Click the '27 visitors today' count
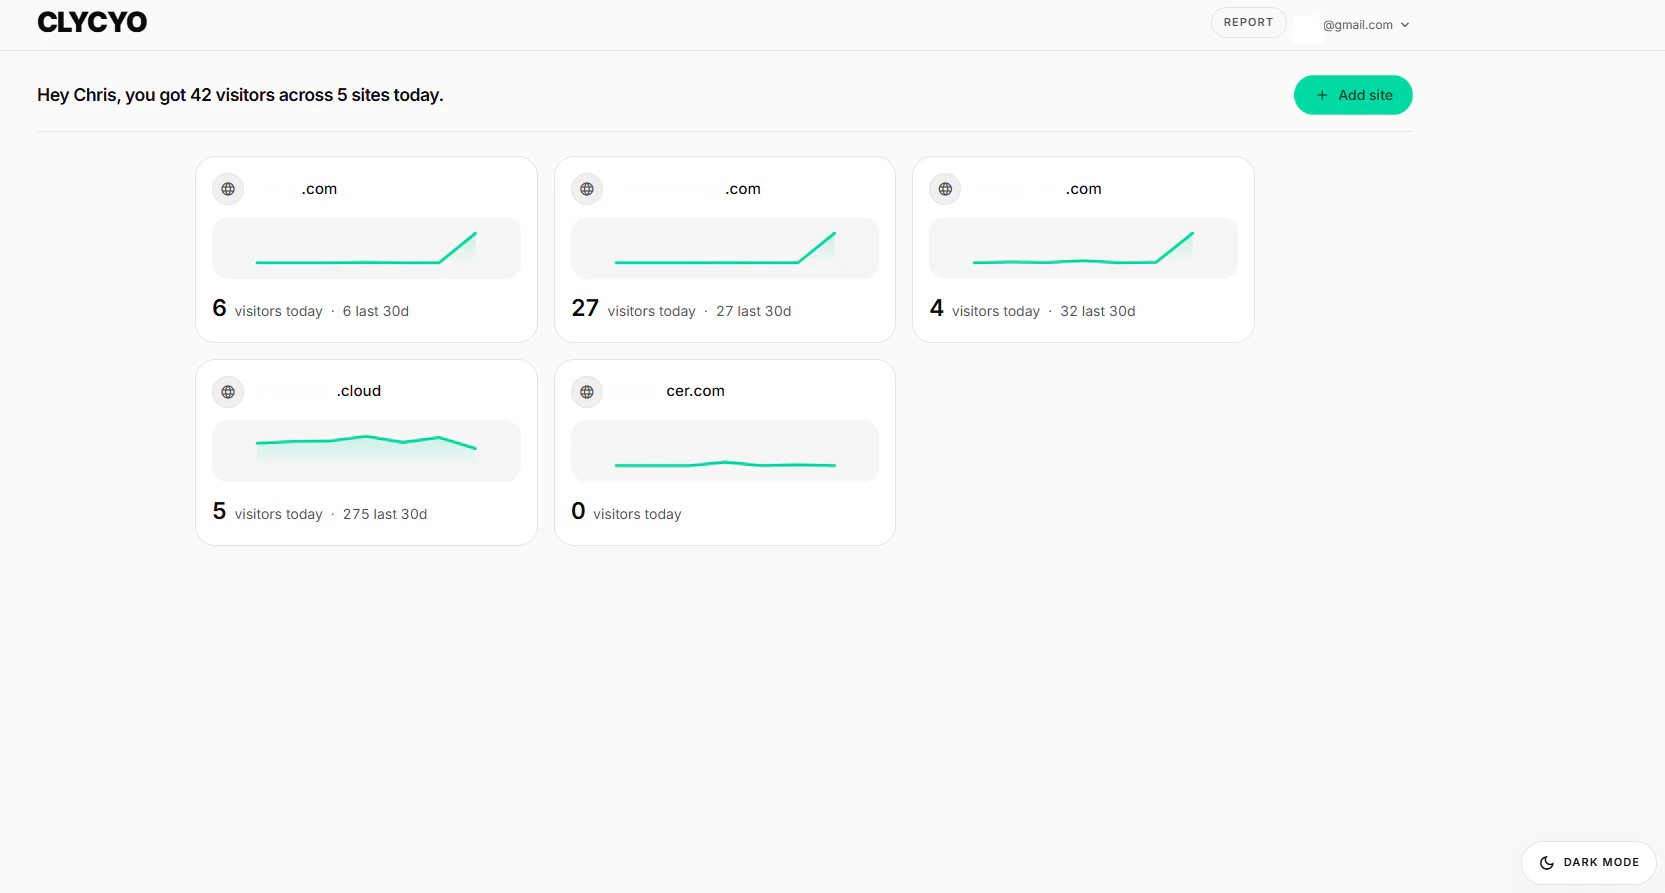 click(x=633, y=309)
